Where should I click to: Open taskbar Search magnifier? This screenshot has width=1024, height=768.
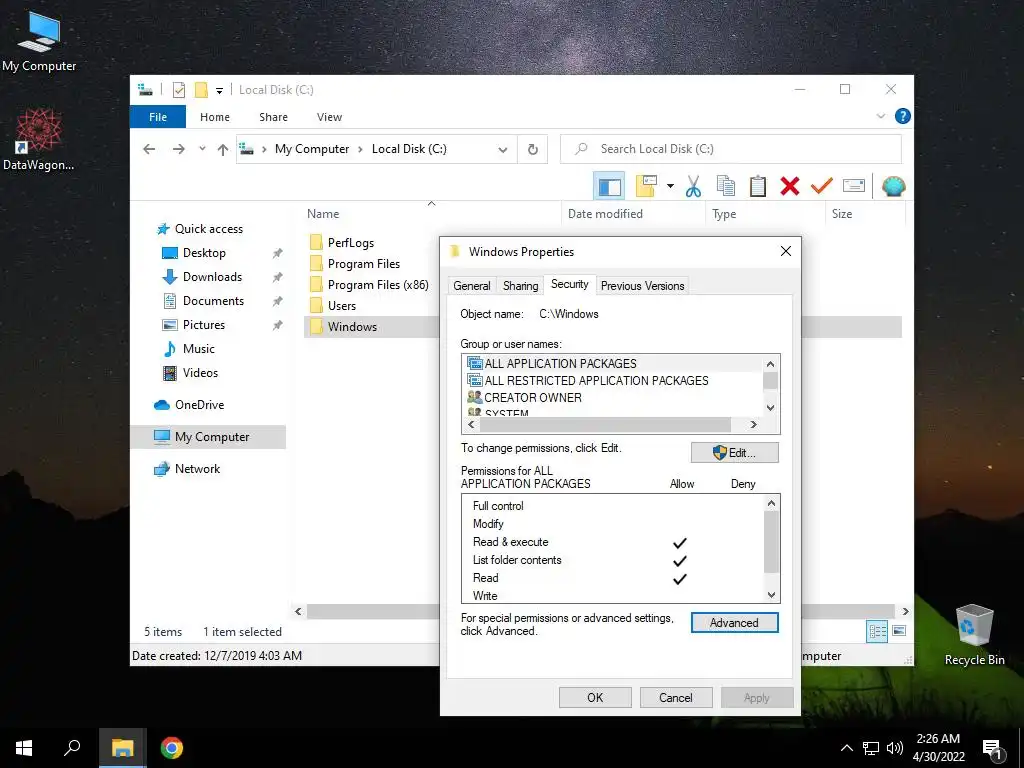72,748
